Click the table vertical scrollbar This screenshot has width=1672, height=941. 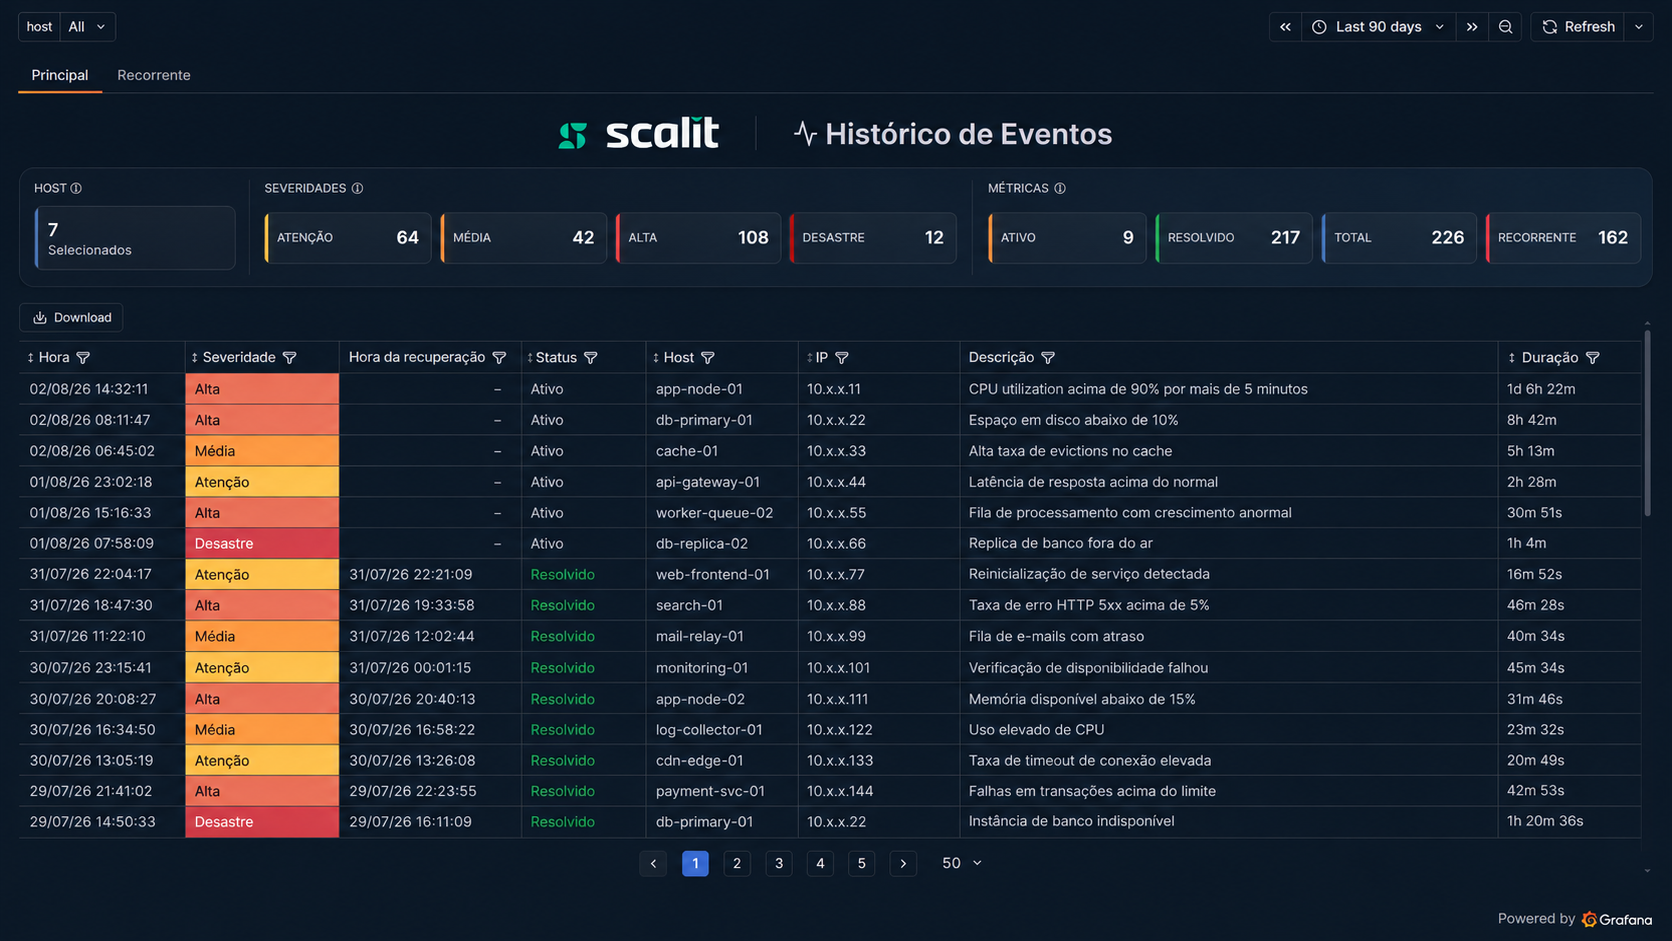tap(1647, 424)
